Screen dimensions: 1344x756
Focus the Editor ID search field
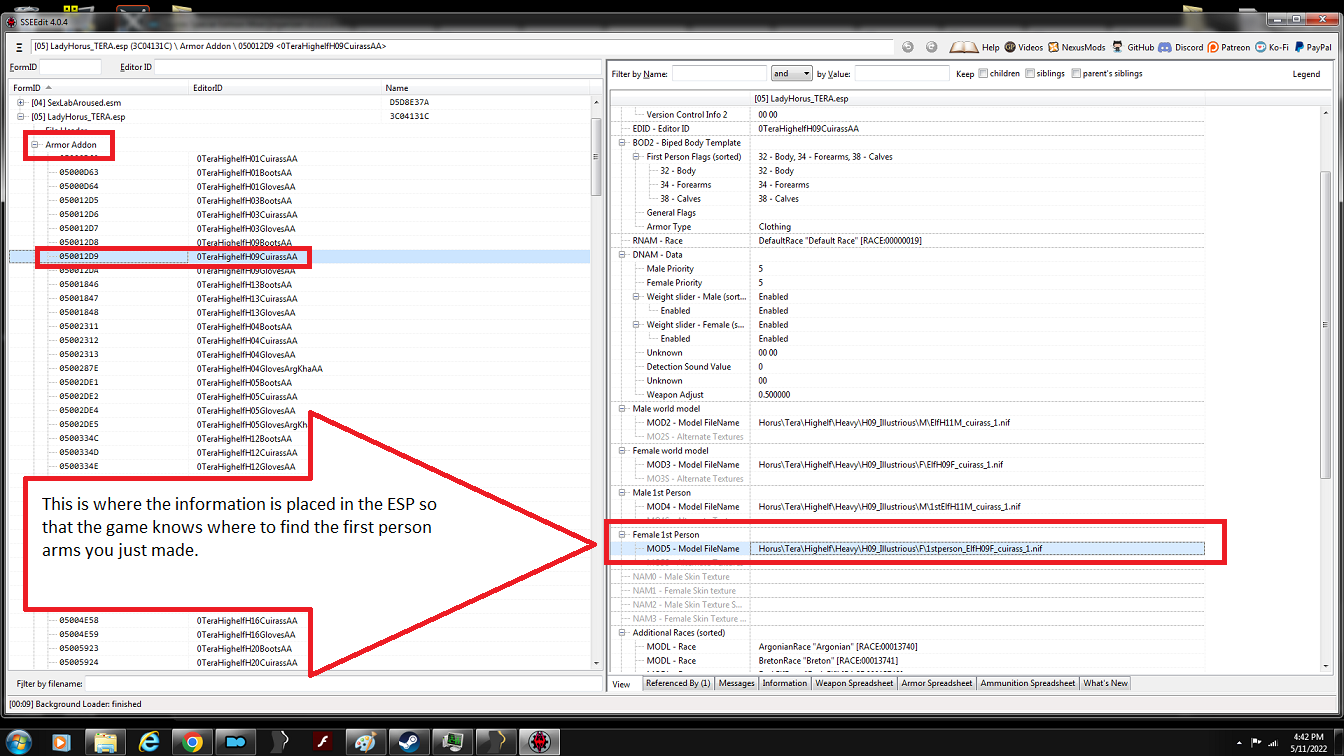pyautogui.click(x=377, y=67)
